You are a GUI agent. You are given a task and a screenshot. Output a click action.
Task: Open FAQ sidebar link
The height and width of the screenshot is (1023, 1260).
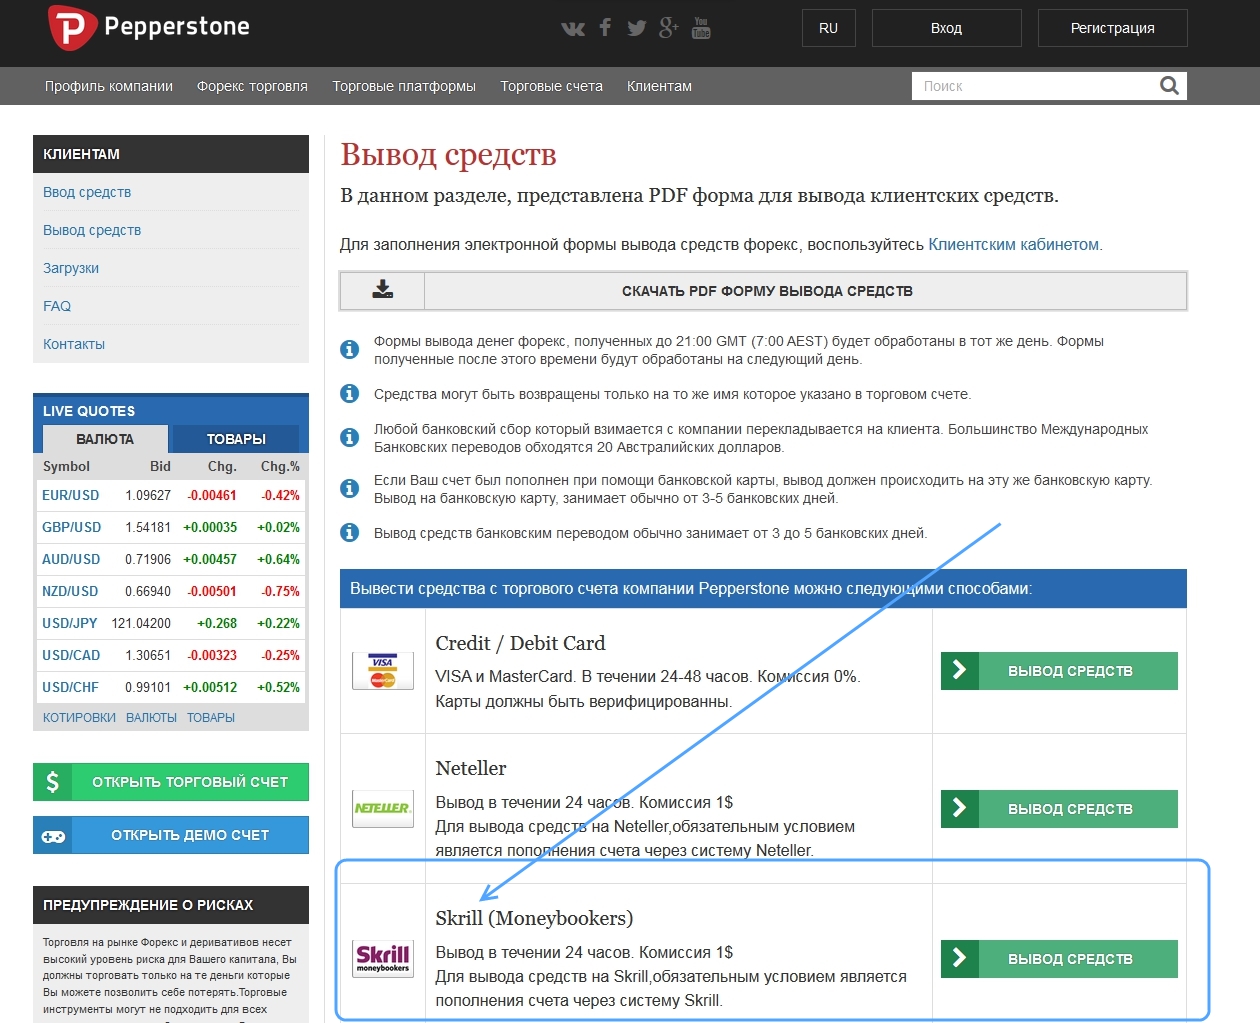tap(57, 306)
